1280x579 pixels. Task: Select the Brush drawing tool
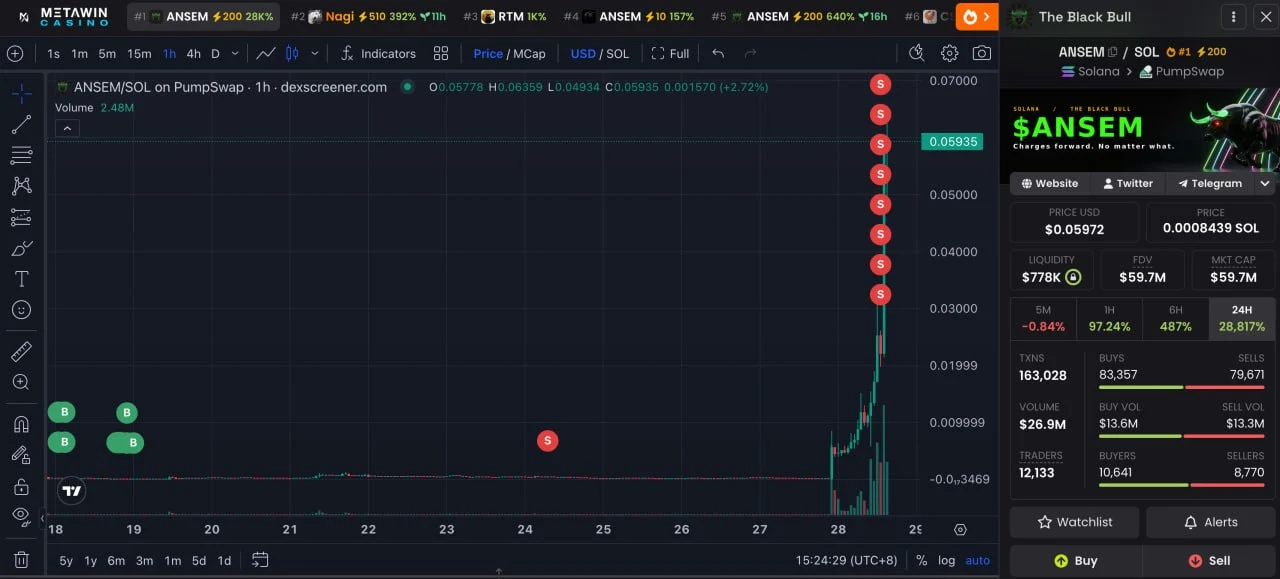[21, 248]
